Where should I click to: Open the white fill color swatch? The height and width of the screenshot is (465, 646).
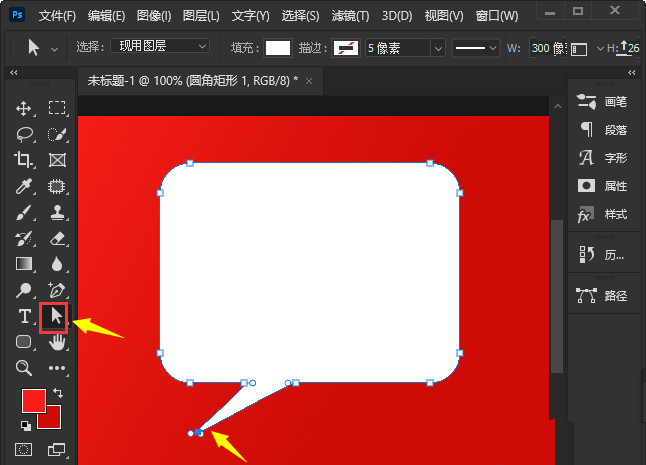(278, 48)
